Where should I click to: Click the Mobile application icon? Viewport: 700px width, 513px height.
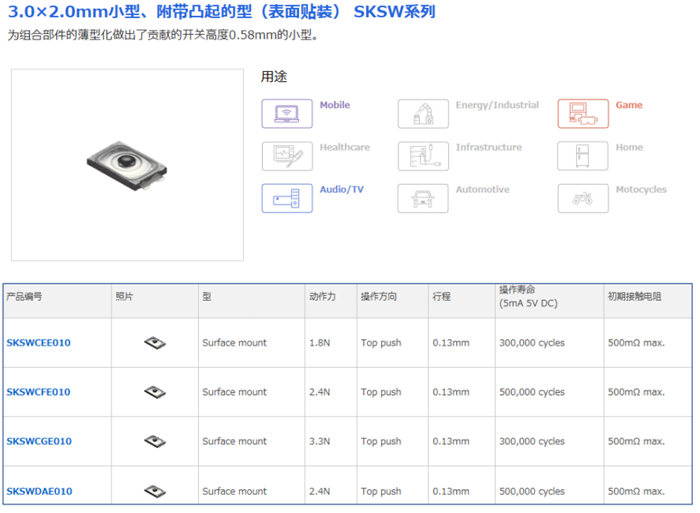point(287,114)
